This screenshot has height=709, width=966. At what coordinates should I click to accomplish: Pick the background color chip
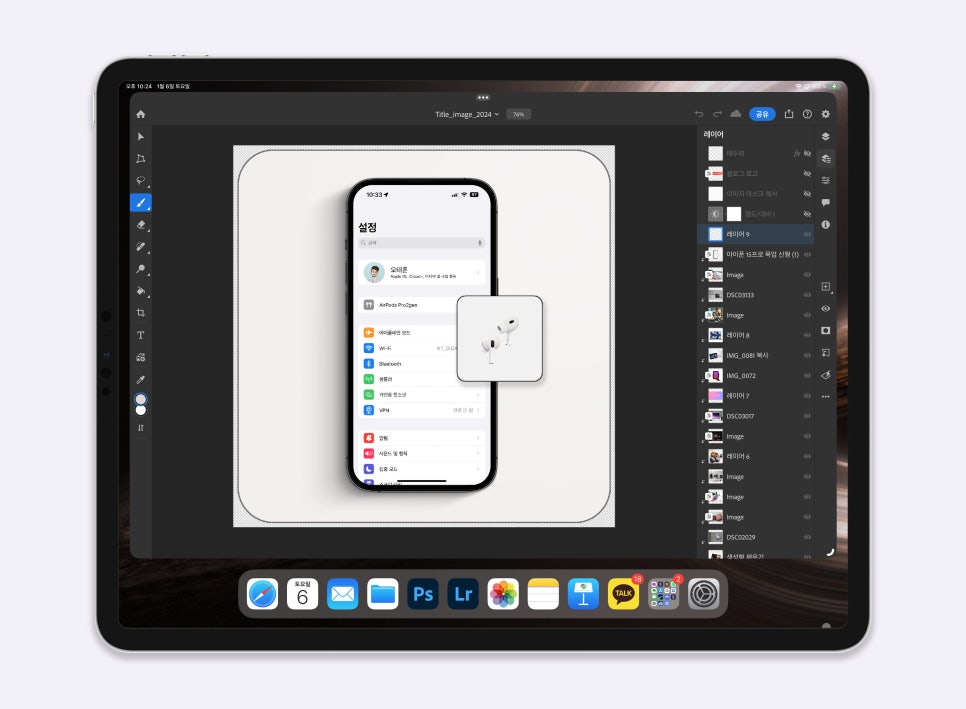140,410
